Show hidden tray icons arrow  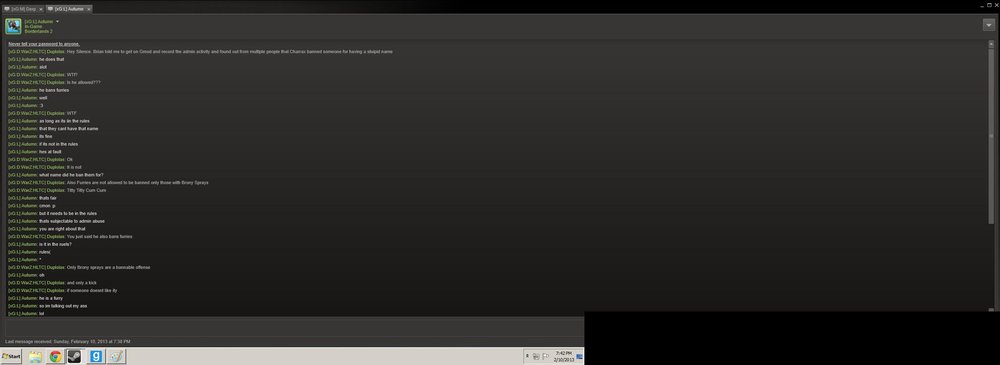point(527,356)
